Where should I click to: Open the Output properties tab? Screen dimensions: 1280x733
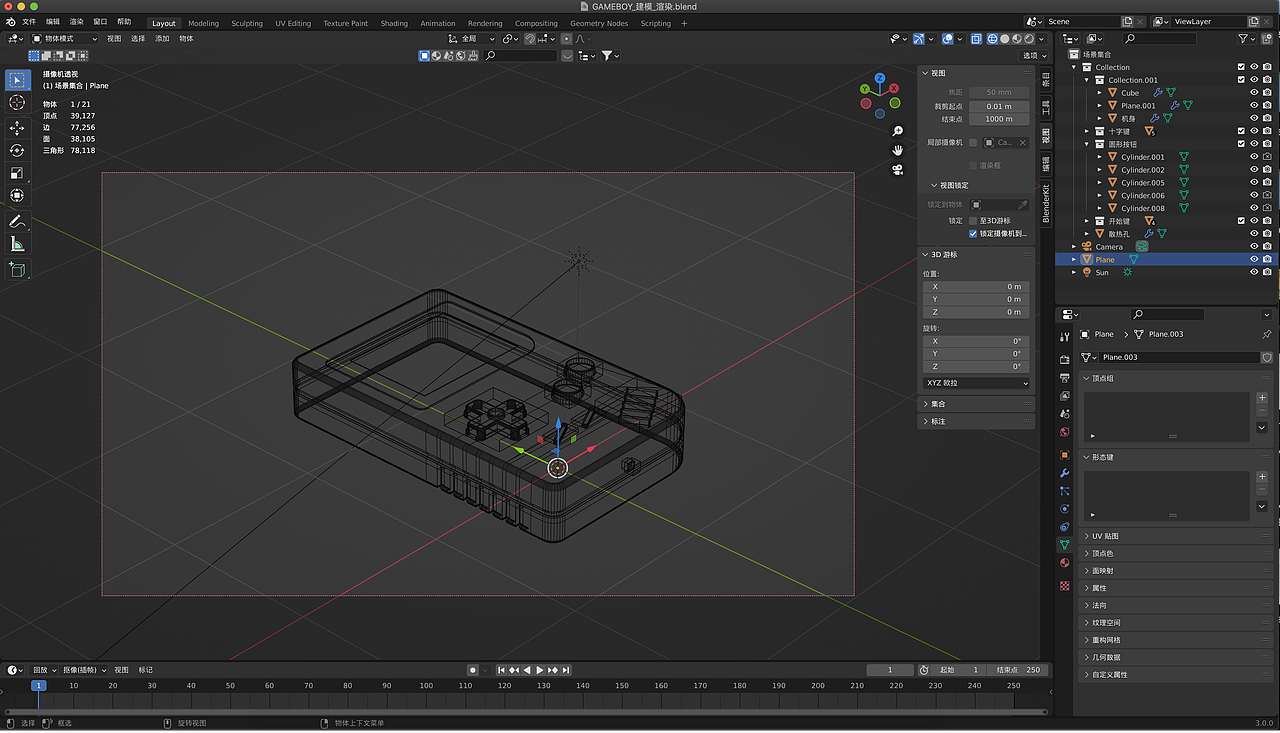click(x=1064, y=378)
